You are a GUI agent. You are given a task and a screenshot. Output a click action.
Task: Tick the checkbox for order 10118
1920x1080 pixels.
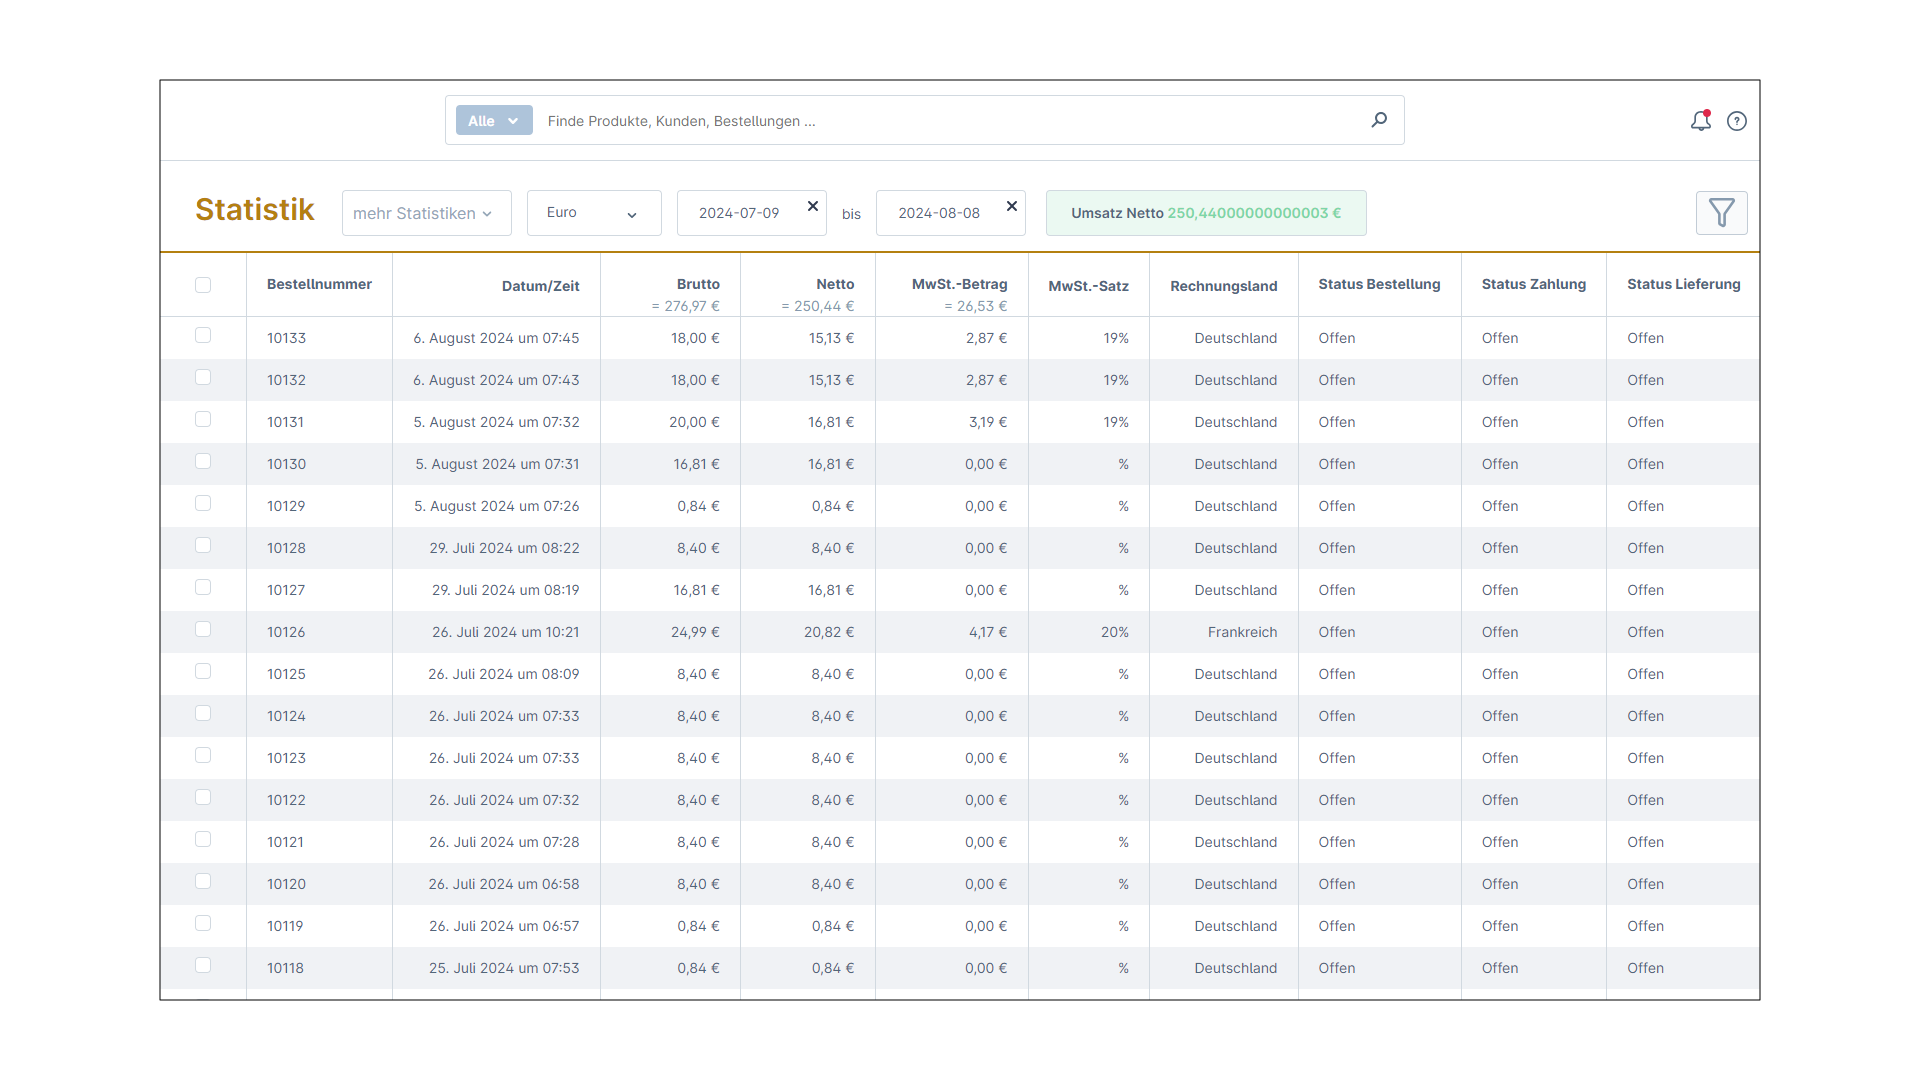point(203,965)
